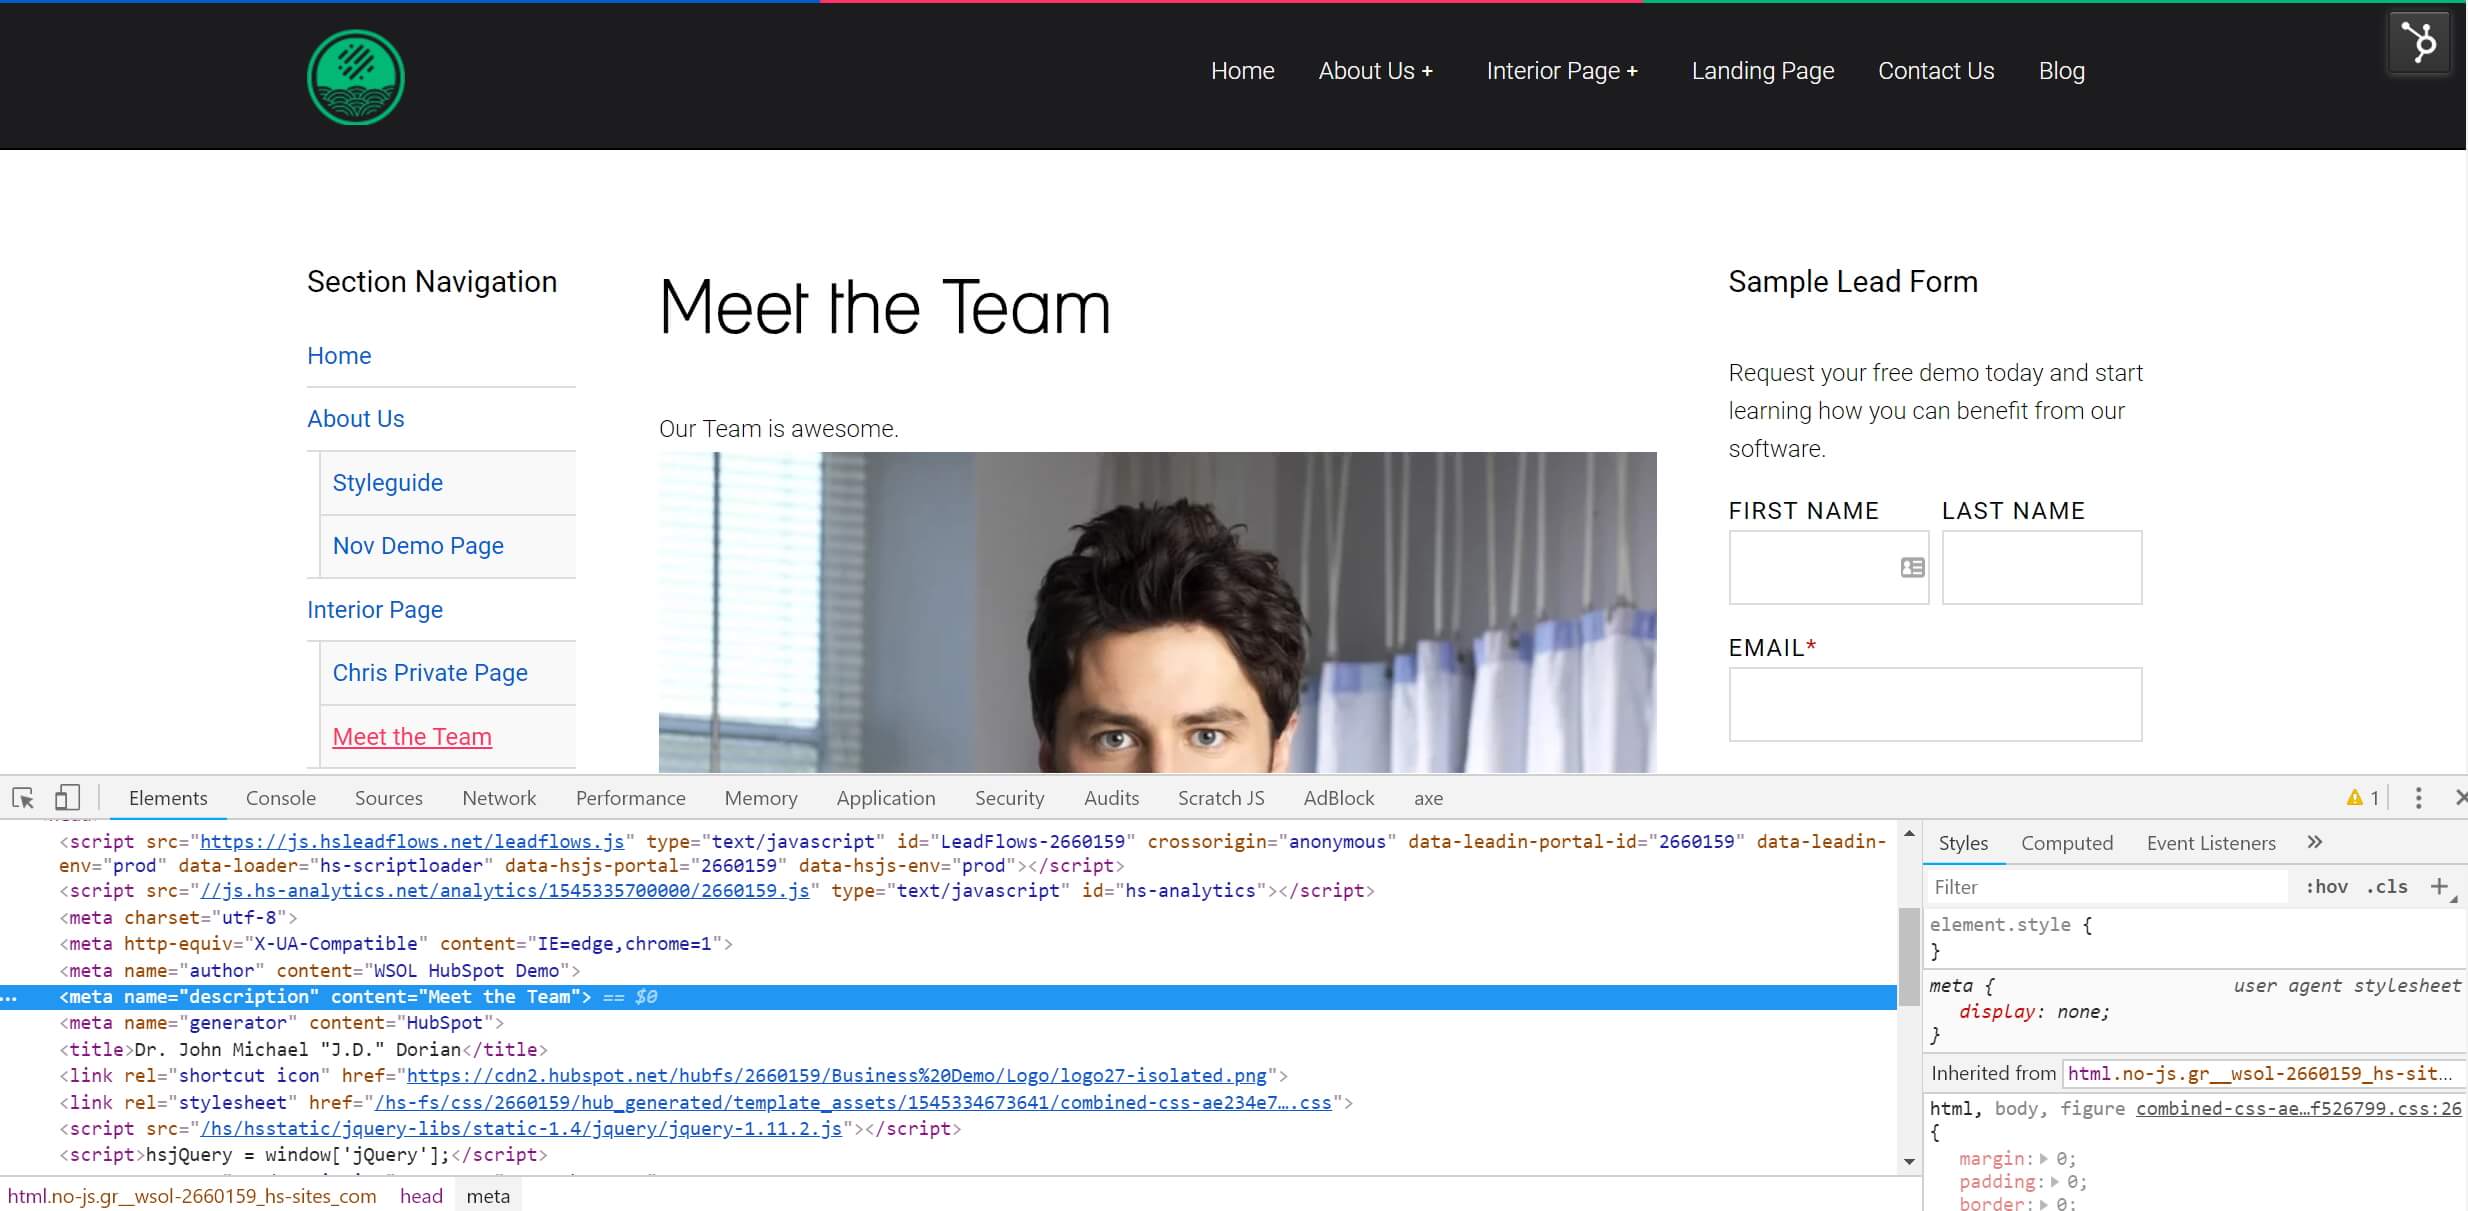The width and height of the screenshot is (2468, 1211).
Task: Select the title element row
Action: coord(303,1050)
